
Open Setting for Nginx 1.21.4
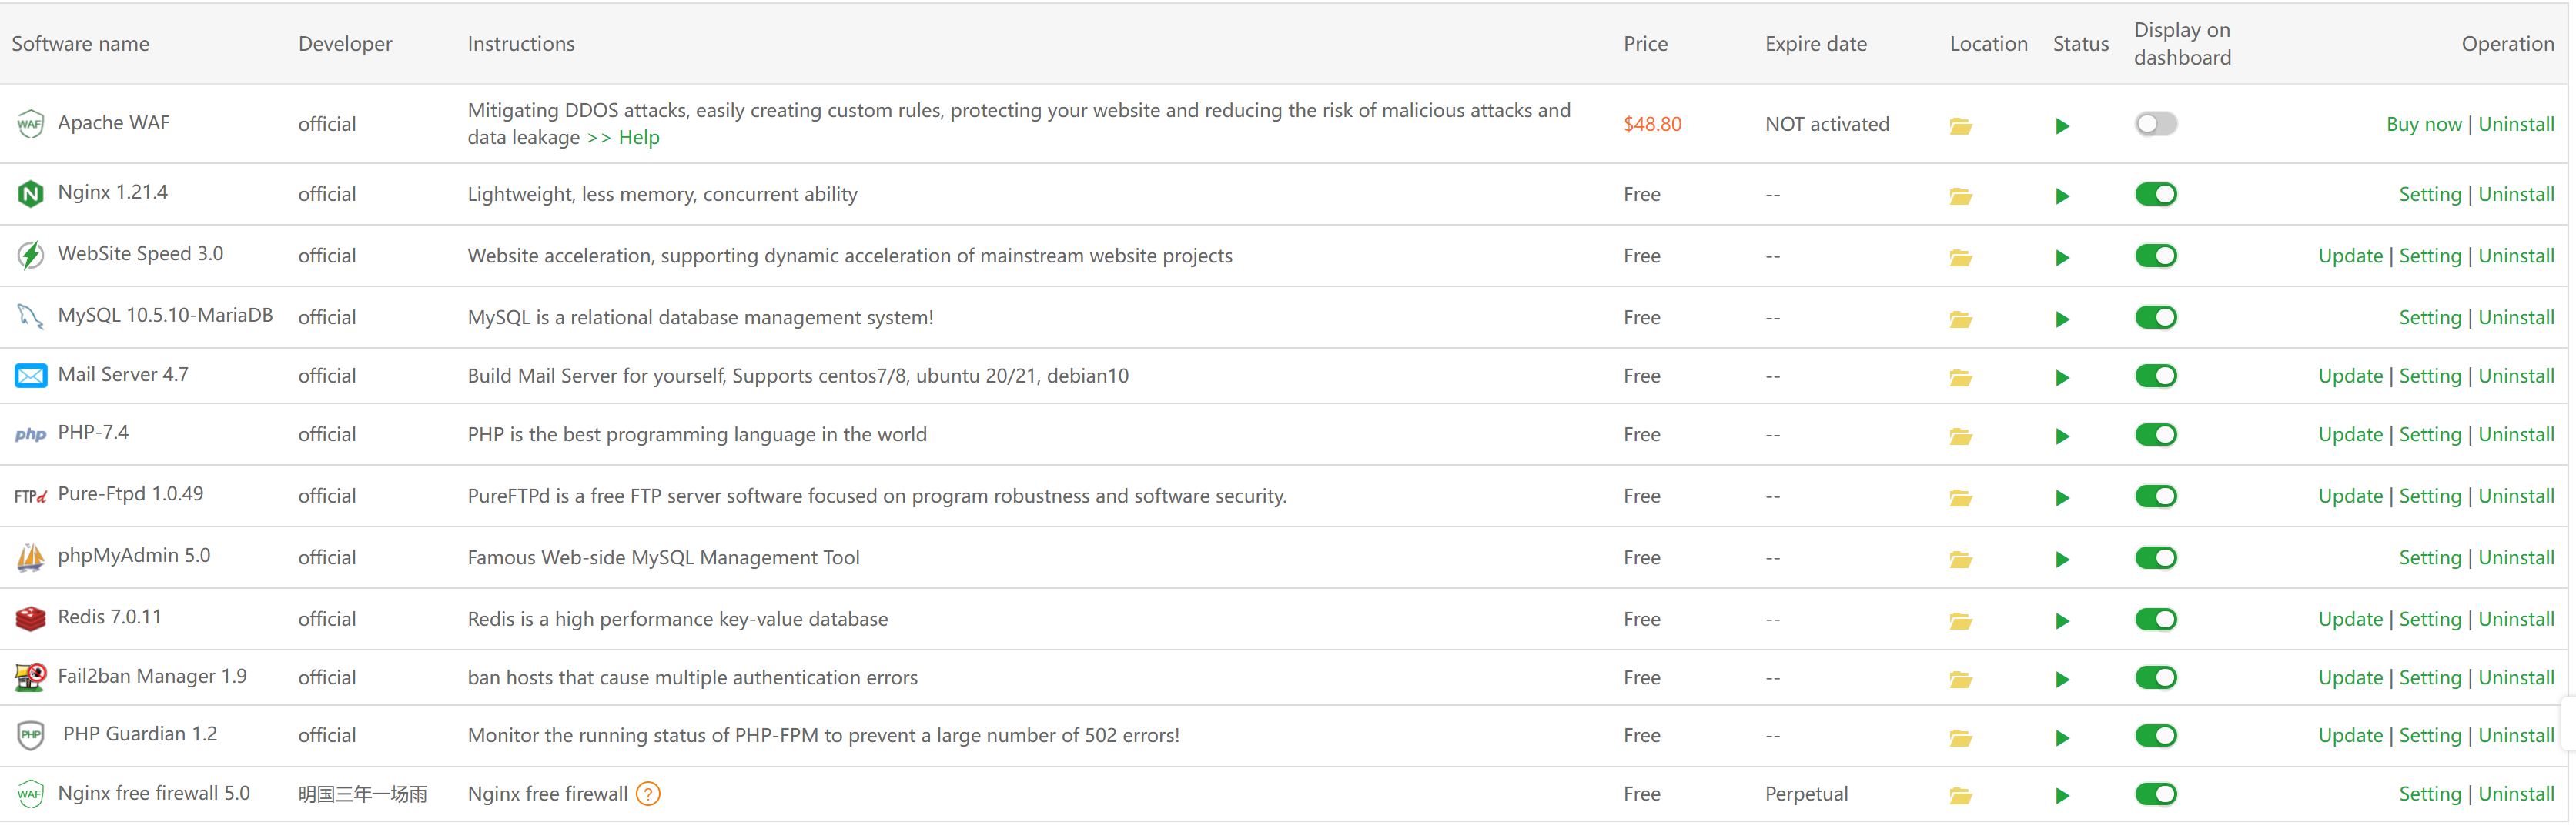pos(2429,194)
